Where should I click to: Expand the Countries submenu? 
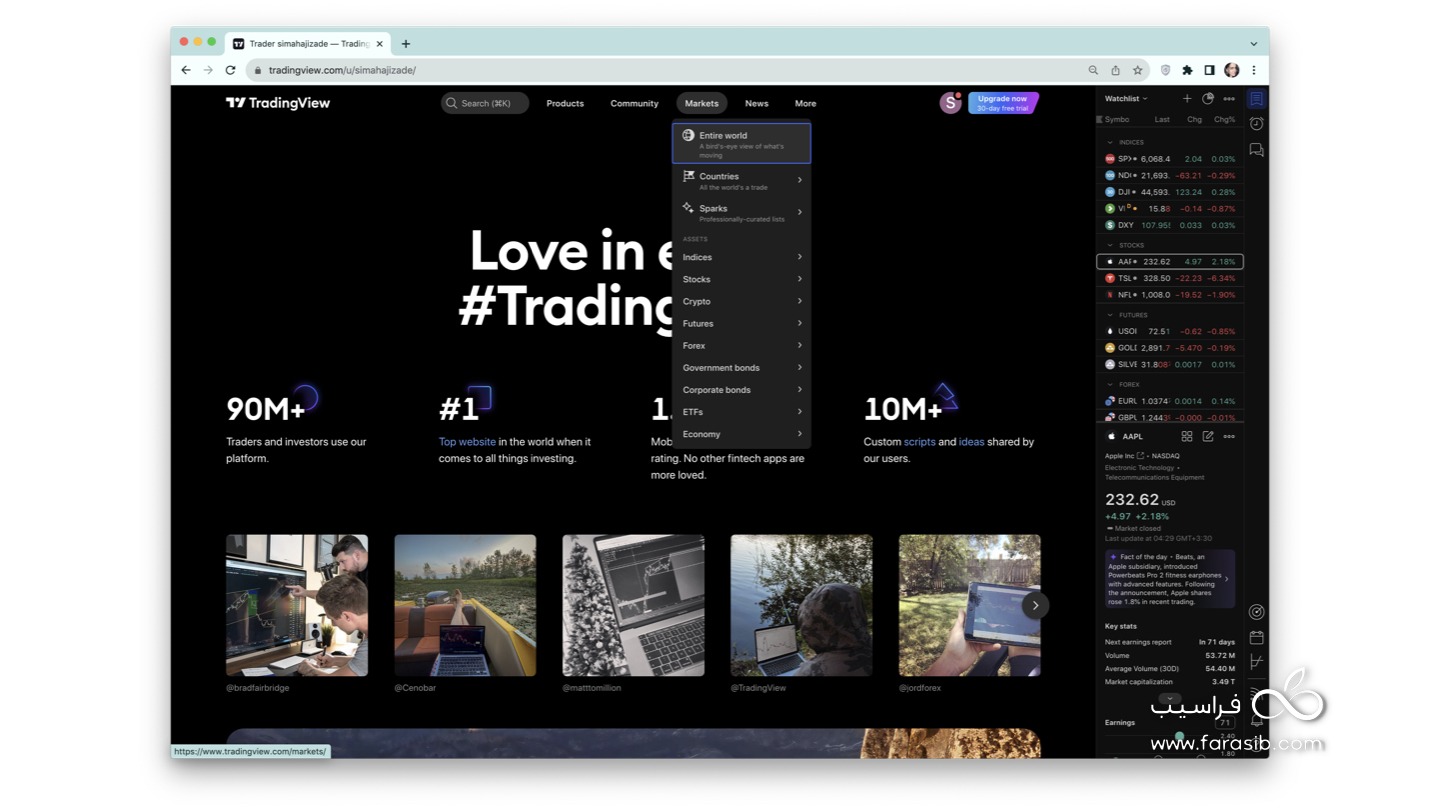click(x=800, y=180)
